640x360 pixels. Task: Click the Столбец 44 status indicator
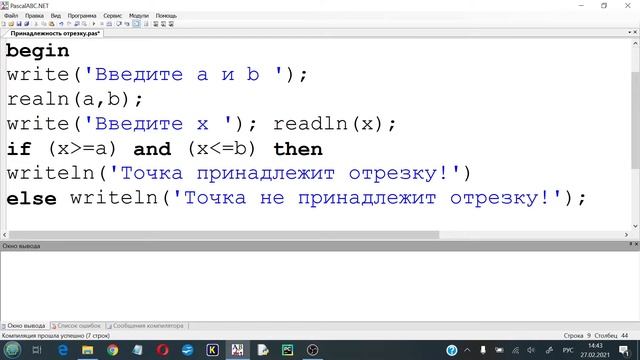click(611, 336)
